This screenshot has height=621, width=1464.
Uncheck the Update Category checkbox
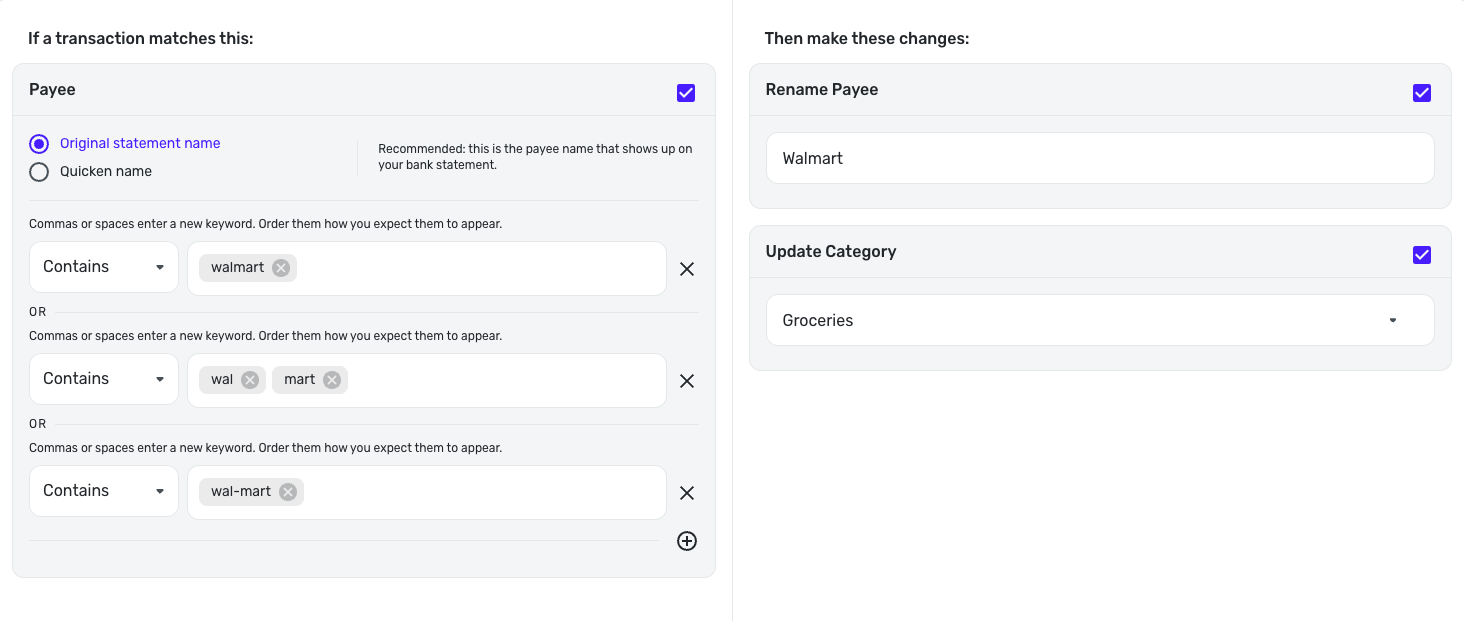[x=1422, y=255]
